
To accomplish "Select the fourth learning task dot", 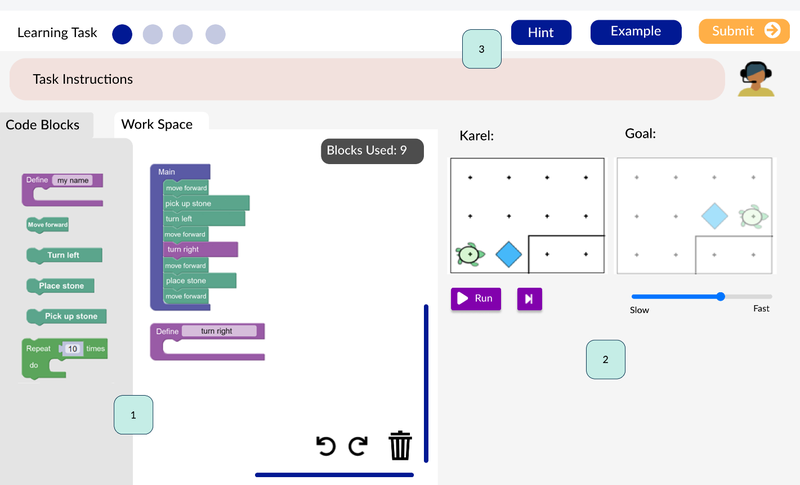I will 215,35.
